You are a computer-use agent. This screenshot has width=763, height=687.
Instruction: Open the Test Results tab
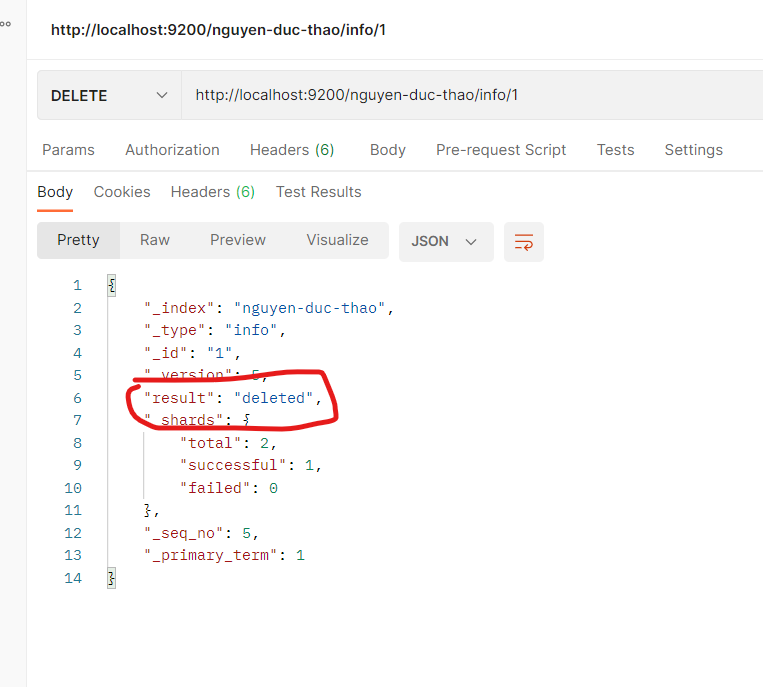click(x=318, y=192)
